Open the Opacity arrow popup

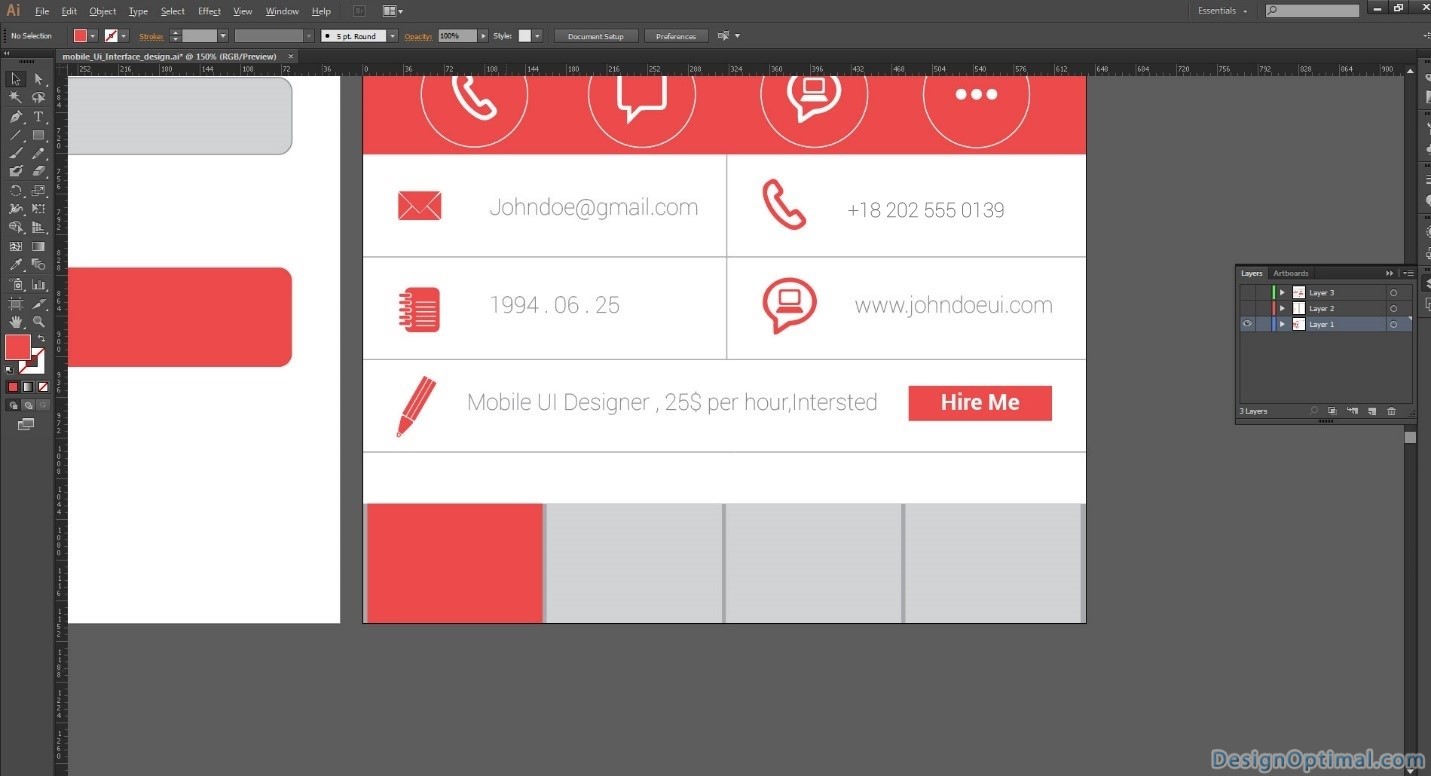(x=483, y=36)
